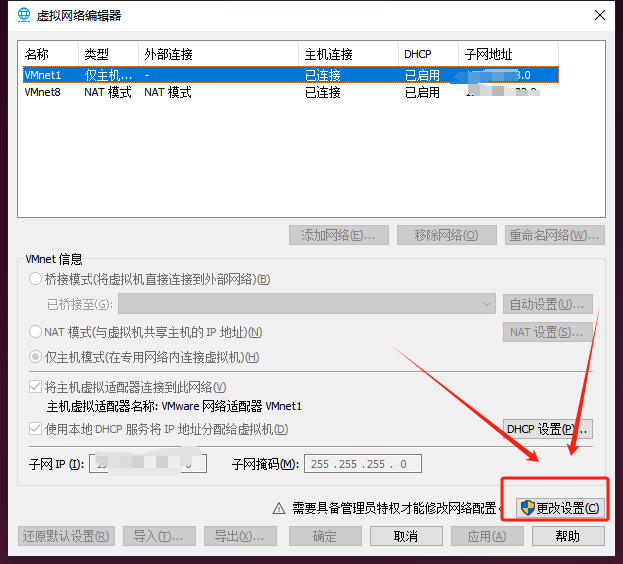Select the VMnet8 network row

coord(291,92)
